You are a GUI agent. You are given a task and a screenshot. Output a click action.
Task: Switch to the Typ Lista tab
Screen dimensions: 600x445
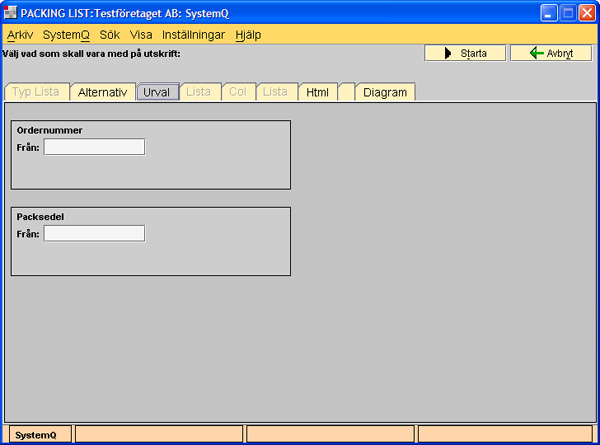(37, 92)
